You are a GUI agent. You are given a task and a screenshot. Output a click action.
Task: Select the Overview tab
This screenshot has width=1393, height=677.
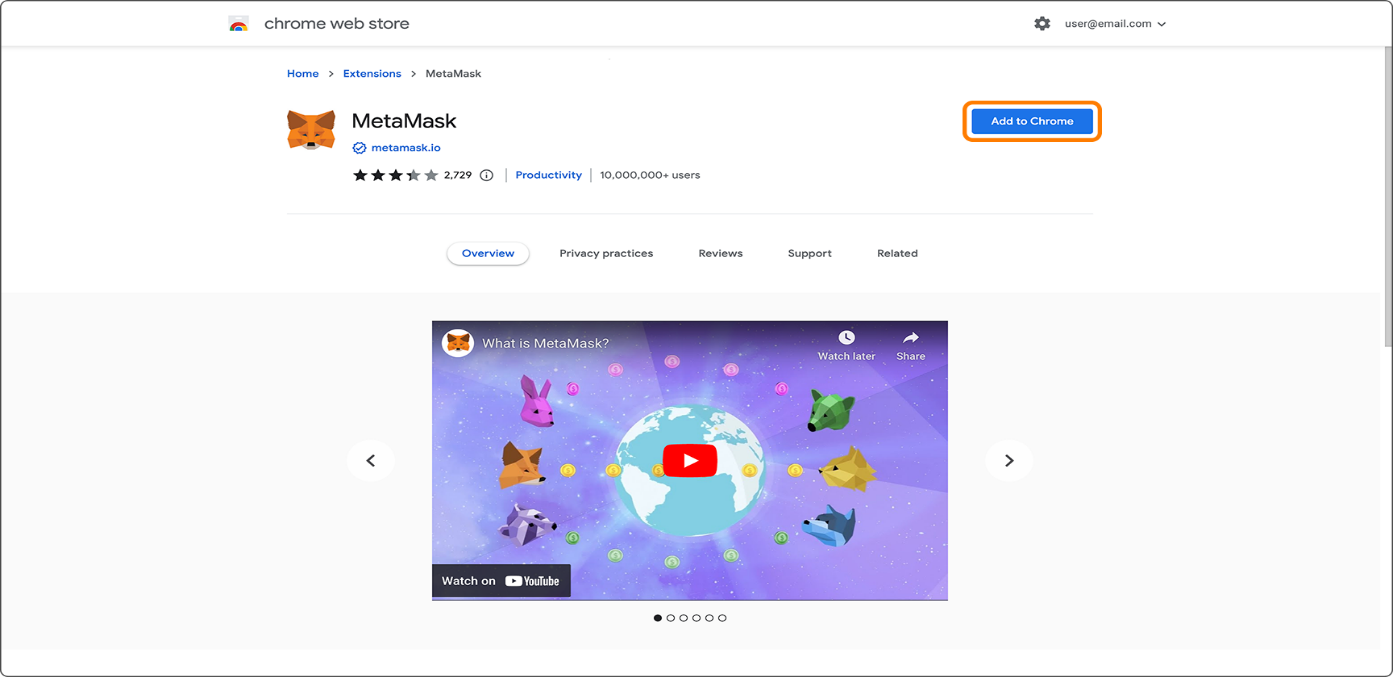coord(488,253)
